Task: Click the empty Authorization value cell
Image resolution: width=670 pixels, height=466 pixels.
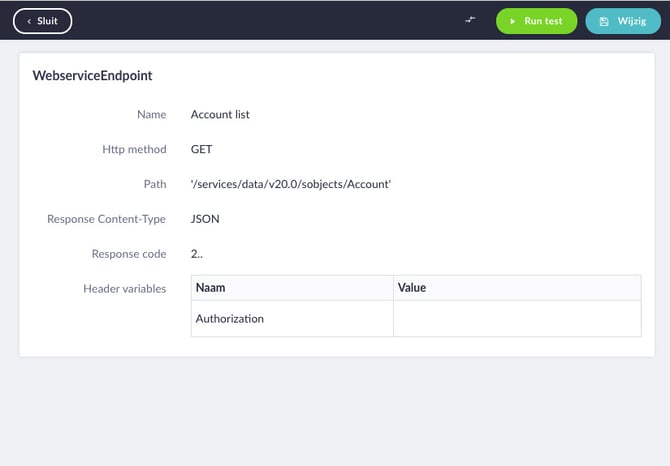Action: click(516, 318)
